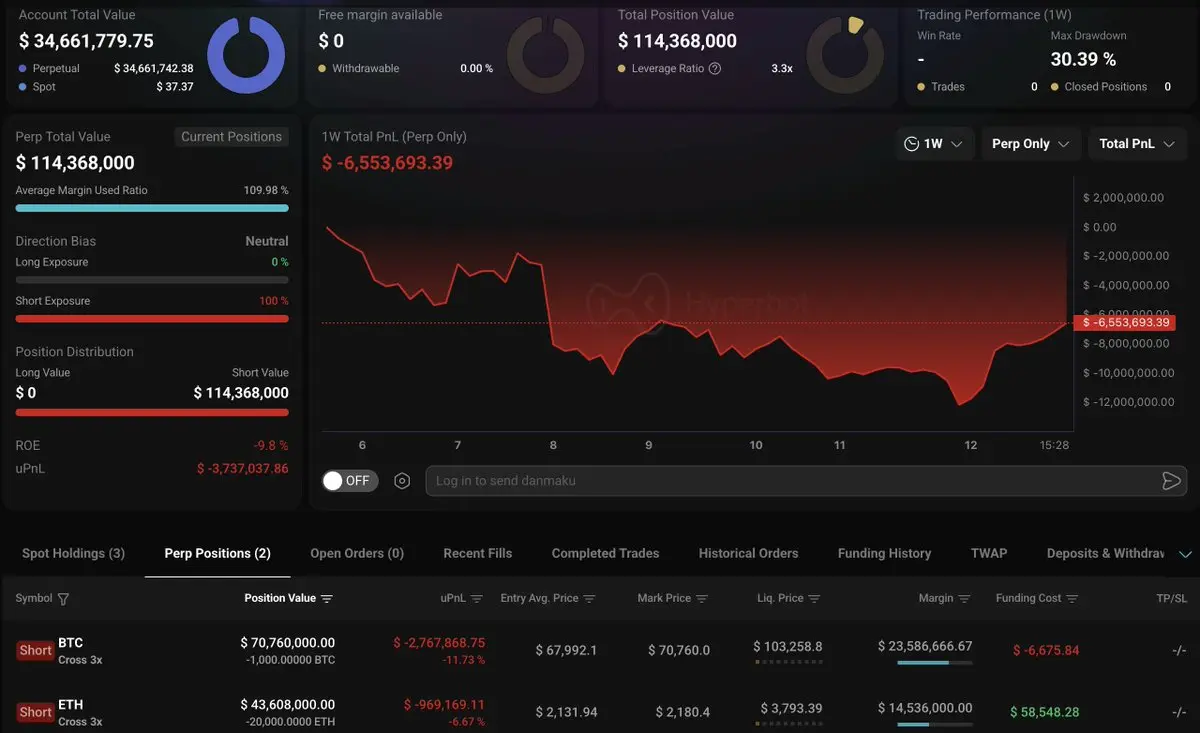1200x733 pixels.
Task: Click the BTC symbol name
Action: (x=71, y=643)
